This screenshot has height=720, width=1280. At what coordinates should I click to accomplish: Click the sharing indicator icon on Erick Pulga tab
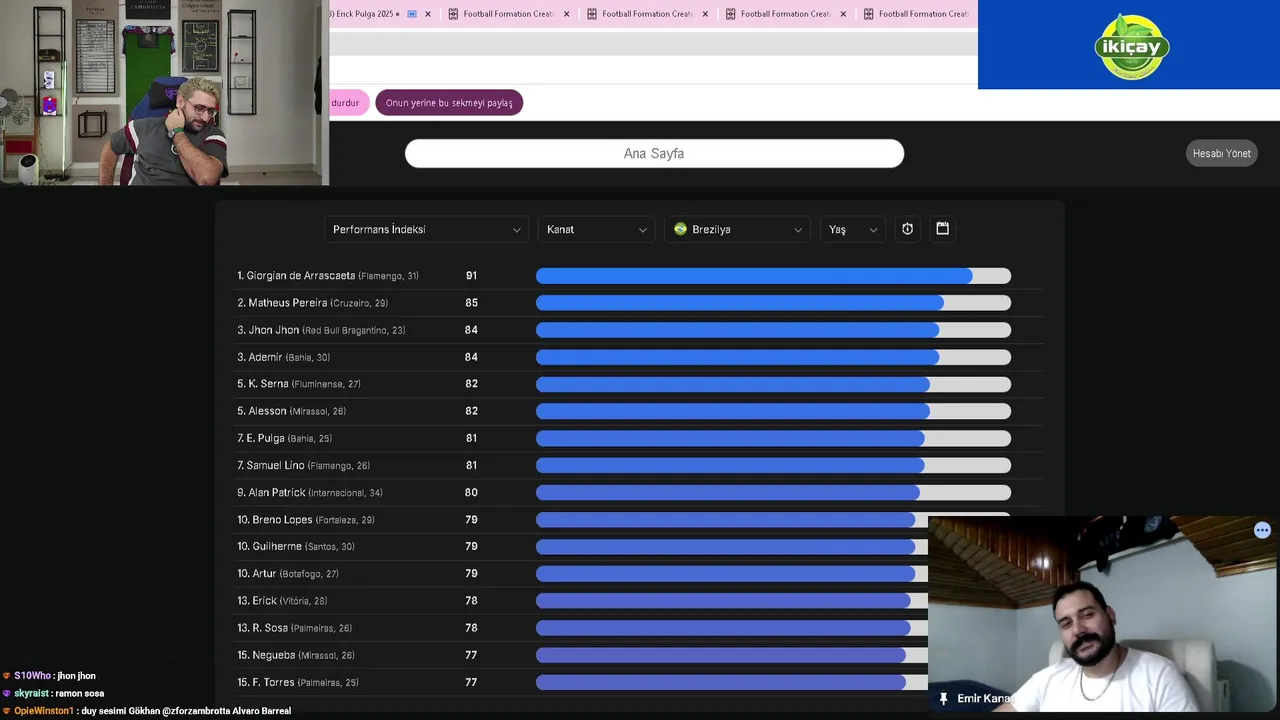[x=412, y=14]
